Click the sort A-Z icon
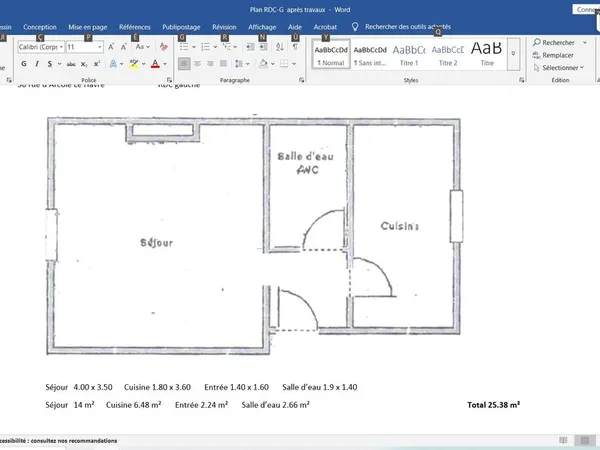Viewport: 600px width, 450px height. coord(280,47)
